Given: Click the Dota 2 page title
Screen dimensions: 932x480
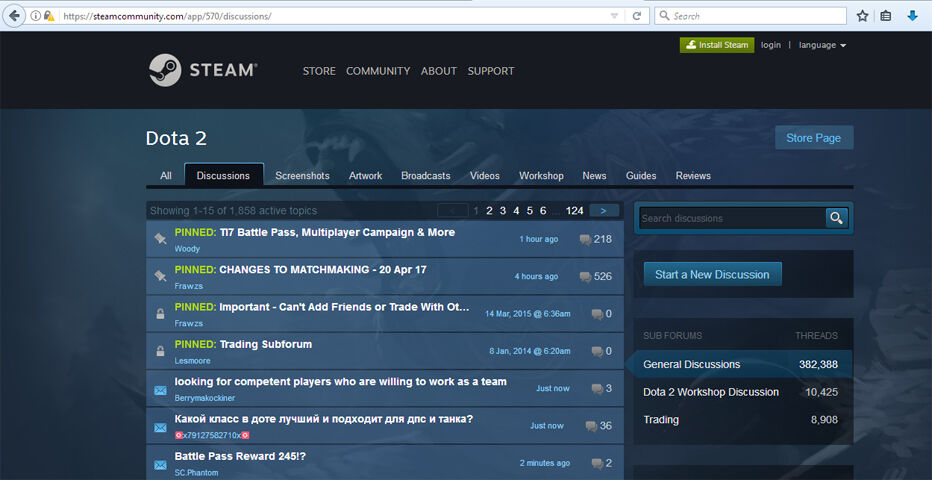Looking at the screenshot, I should [x=177, y=138].
